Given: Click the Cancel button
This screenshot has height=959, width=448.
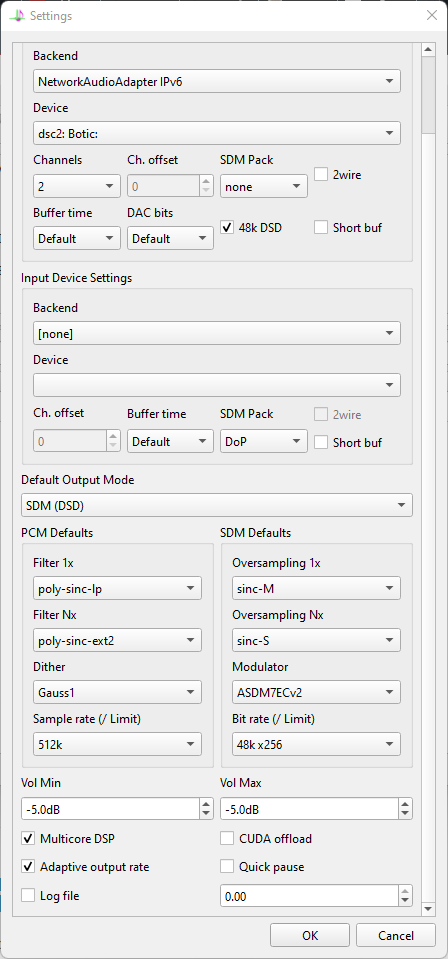Looking at the screenshot, I should pos(396,935).
